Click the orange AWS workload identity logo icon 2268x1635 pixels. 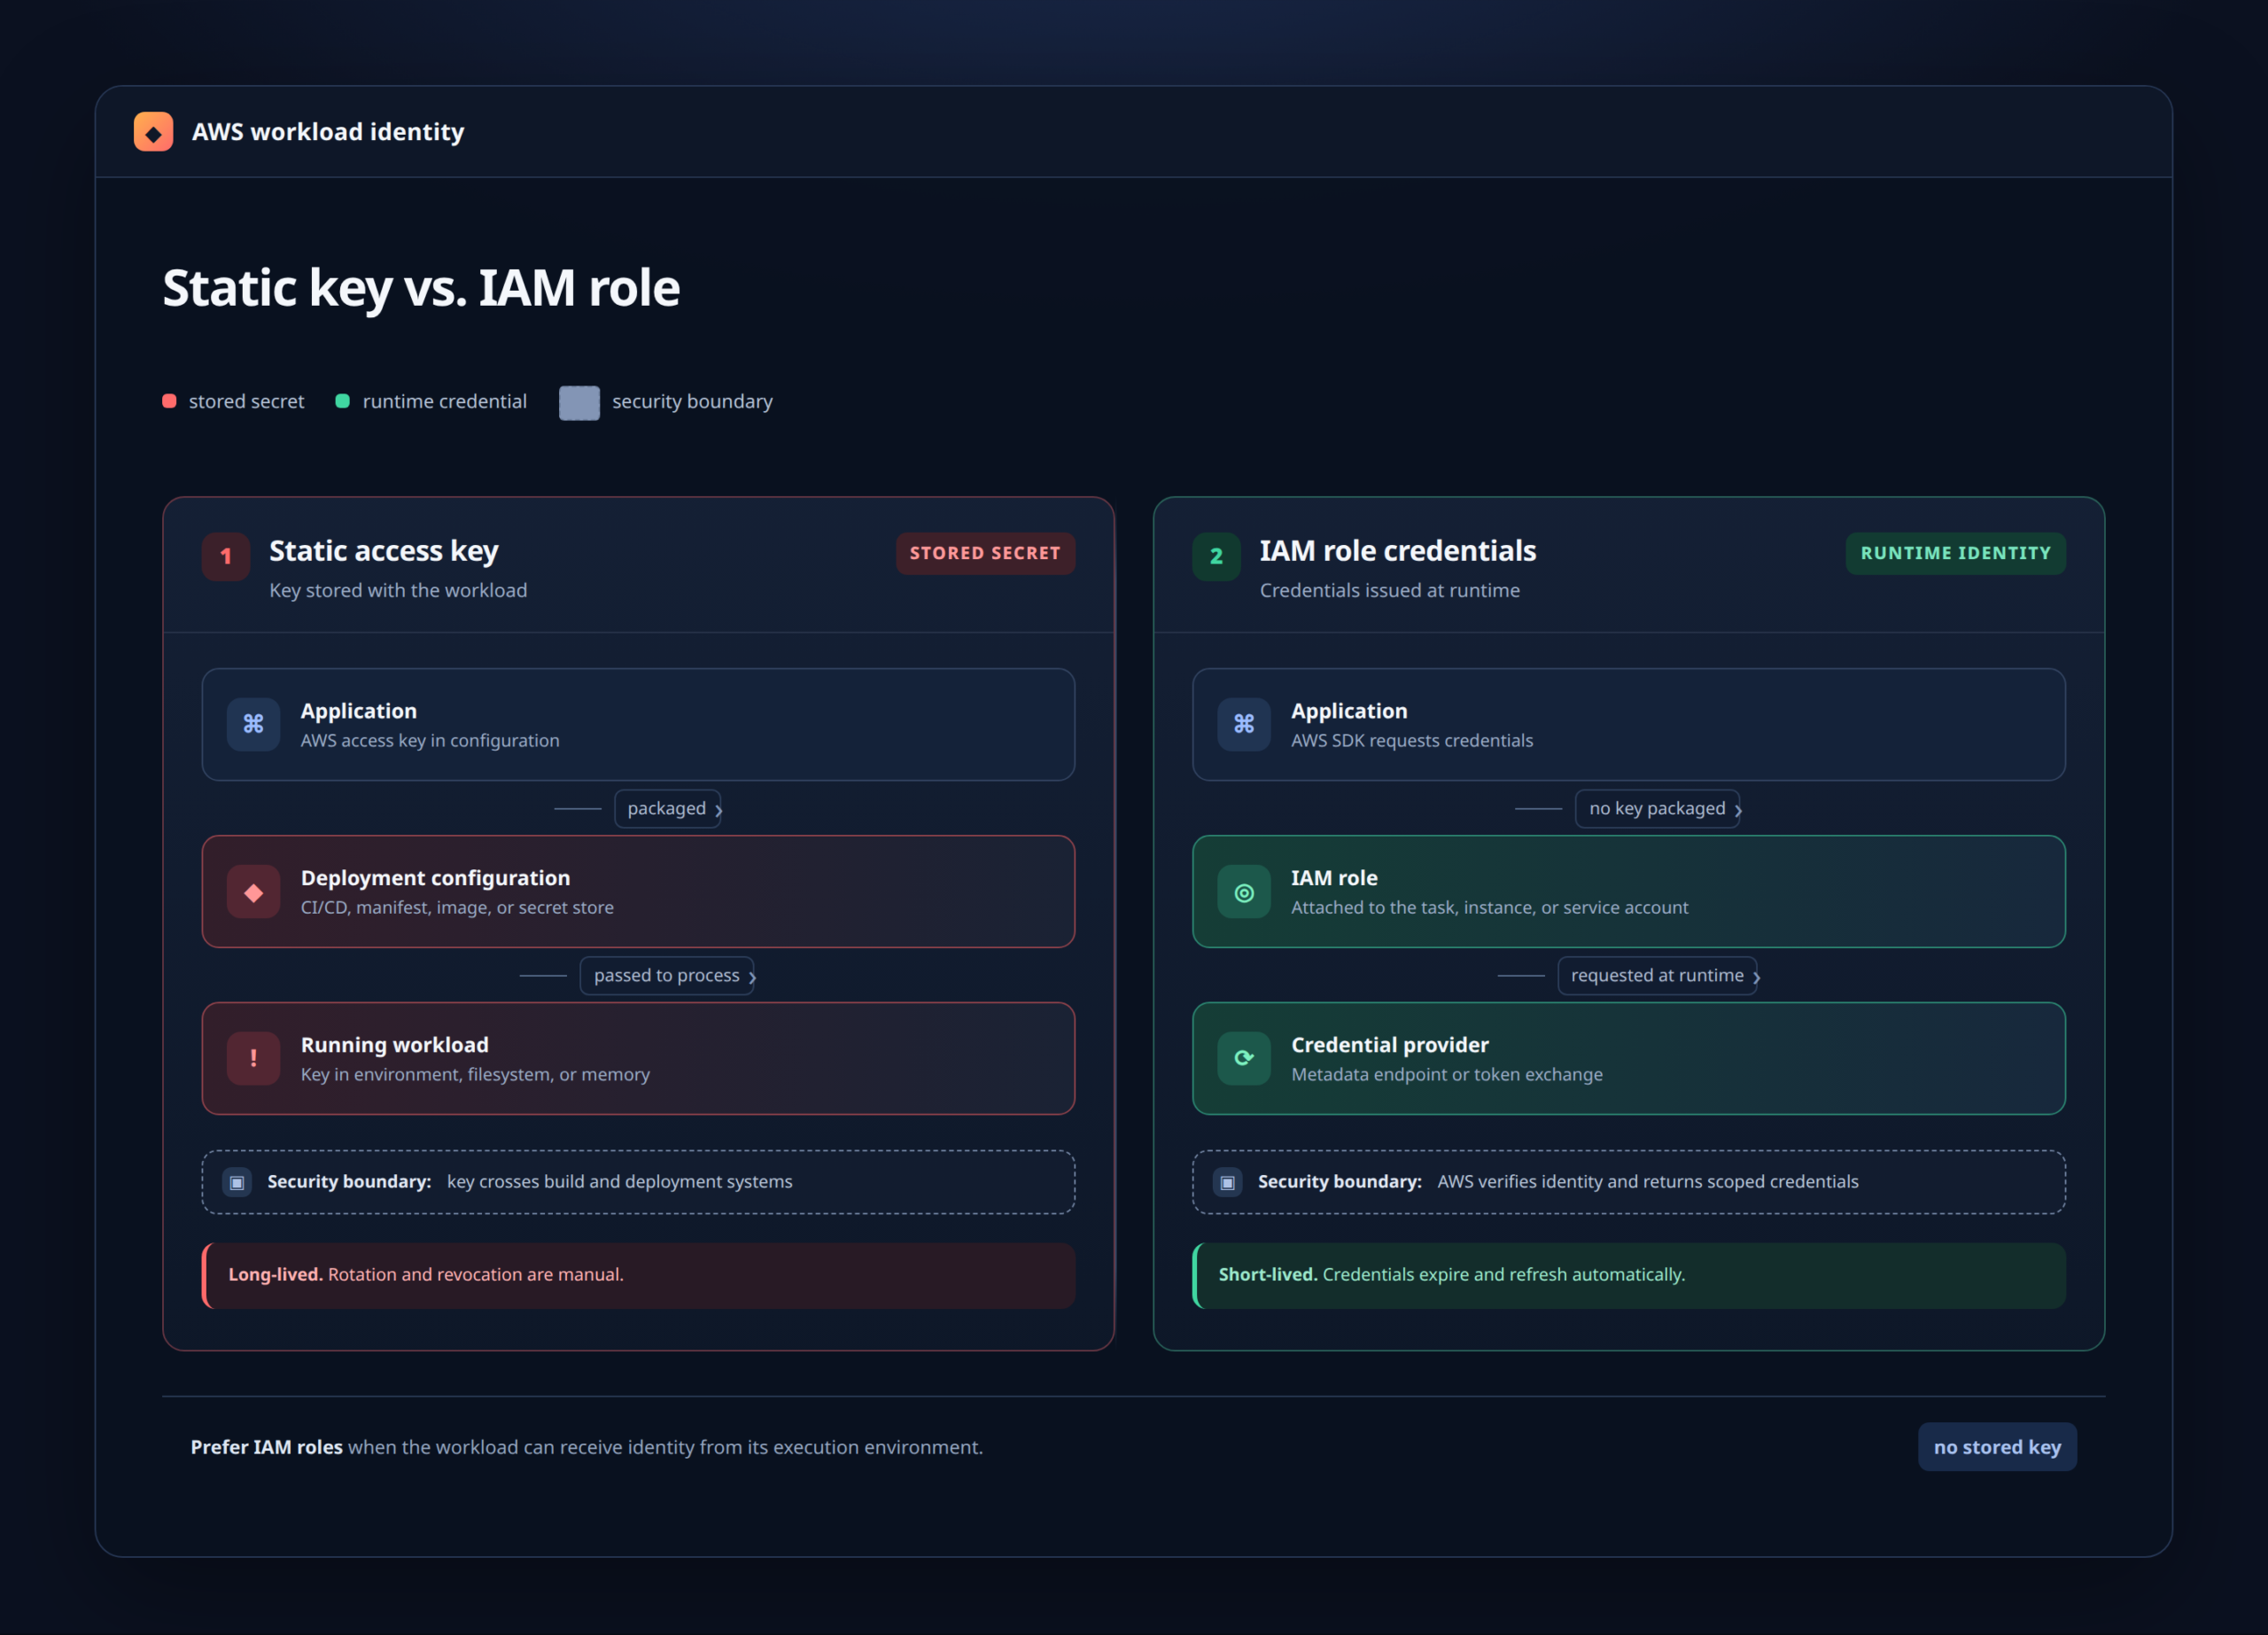tap(153, 132)
